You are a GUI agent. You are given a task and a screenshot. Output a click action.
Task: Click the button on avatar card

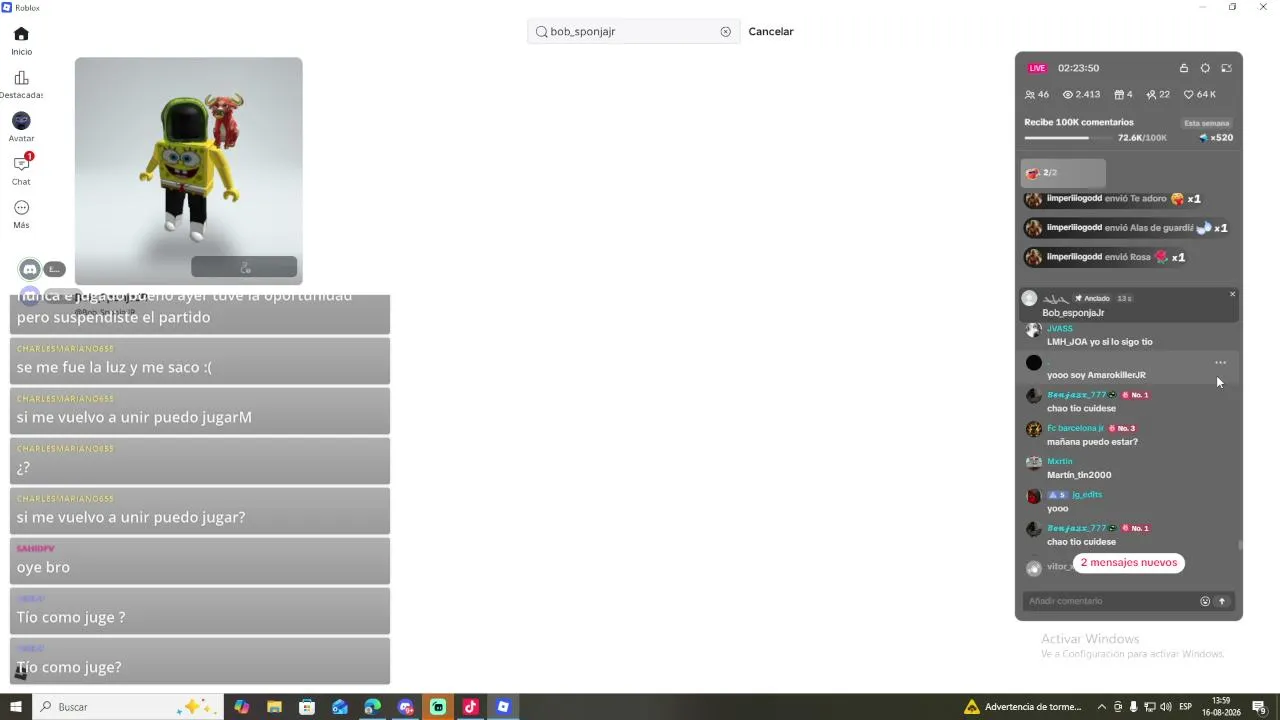tap(244, 267)
